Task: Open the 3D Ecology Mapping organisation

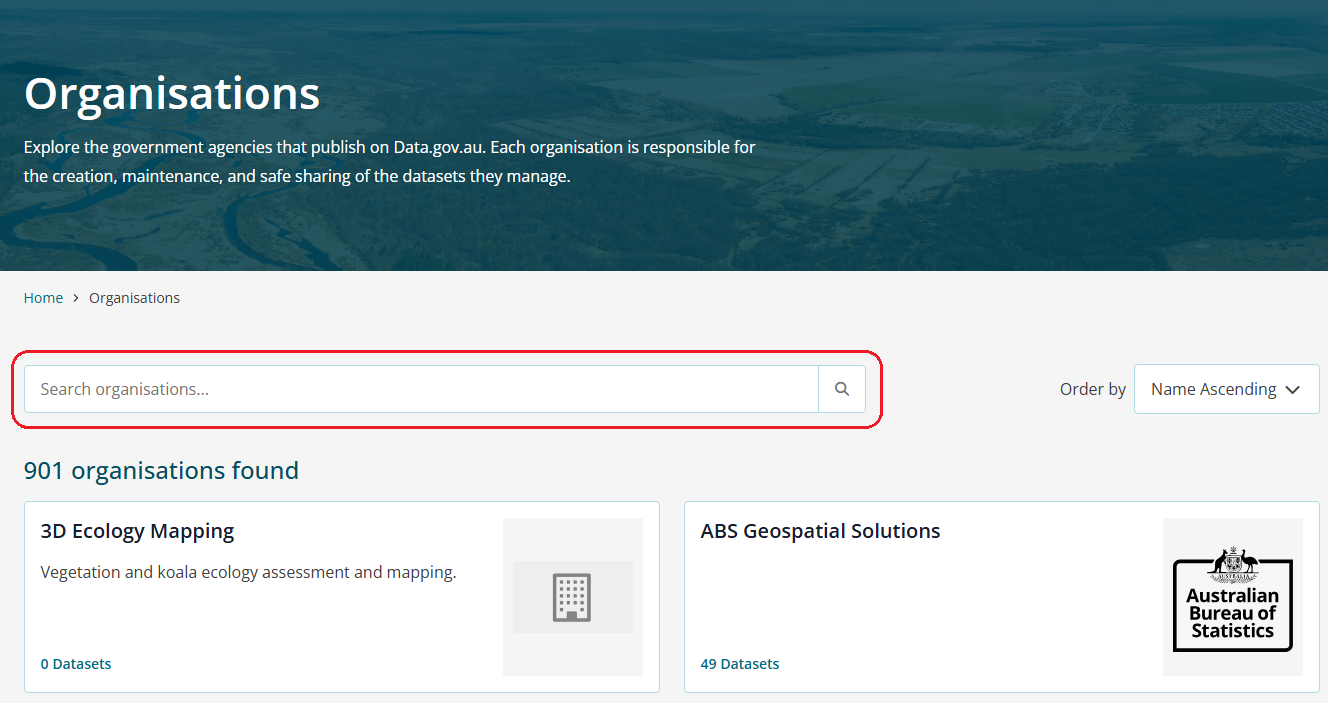Action: 137,531
